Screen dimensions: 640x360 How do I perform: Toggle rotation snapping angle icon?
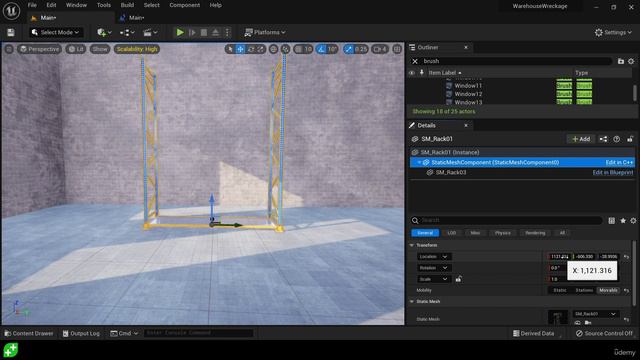click(x=322, y=49)
